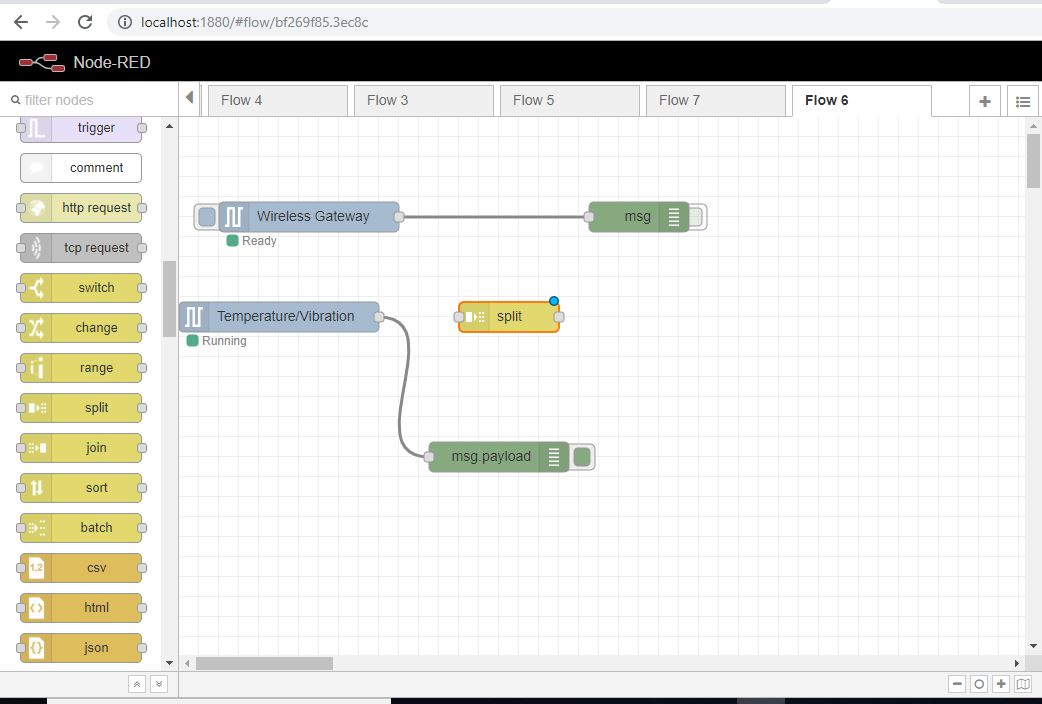This screenshot has width=1042, height=704.
Task: Reset canvas zoom with circle button
Action: tap(979, 683)
